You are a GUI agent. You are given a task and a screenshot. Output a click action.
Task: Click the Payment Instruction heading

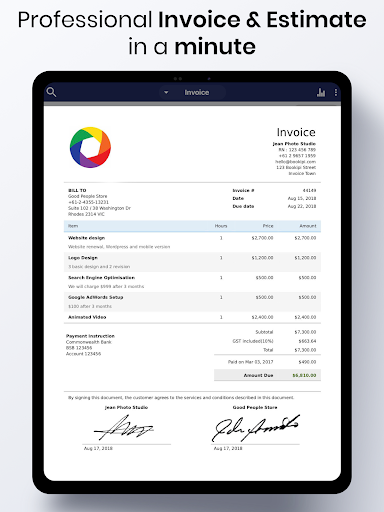[90, 336]
